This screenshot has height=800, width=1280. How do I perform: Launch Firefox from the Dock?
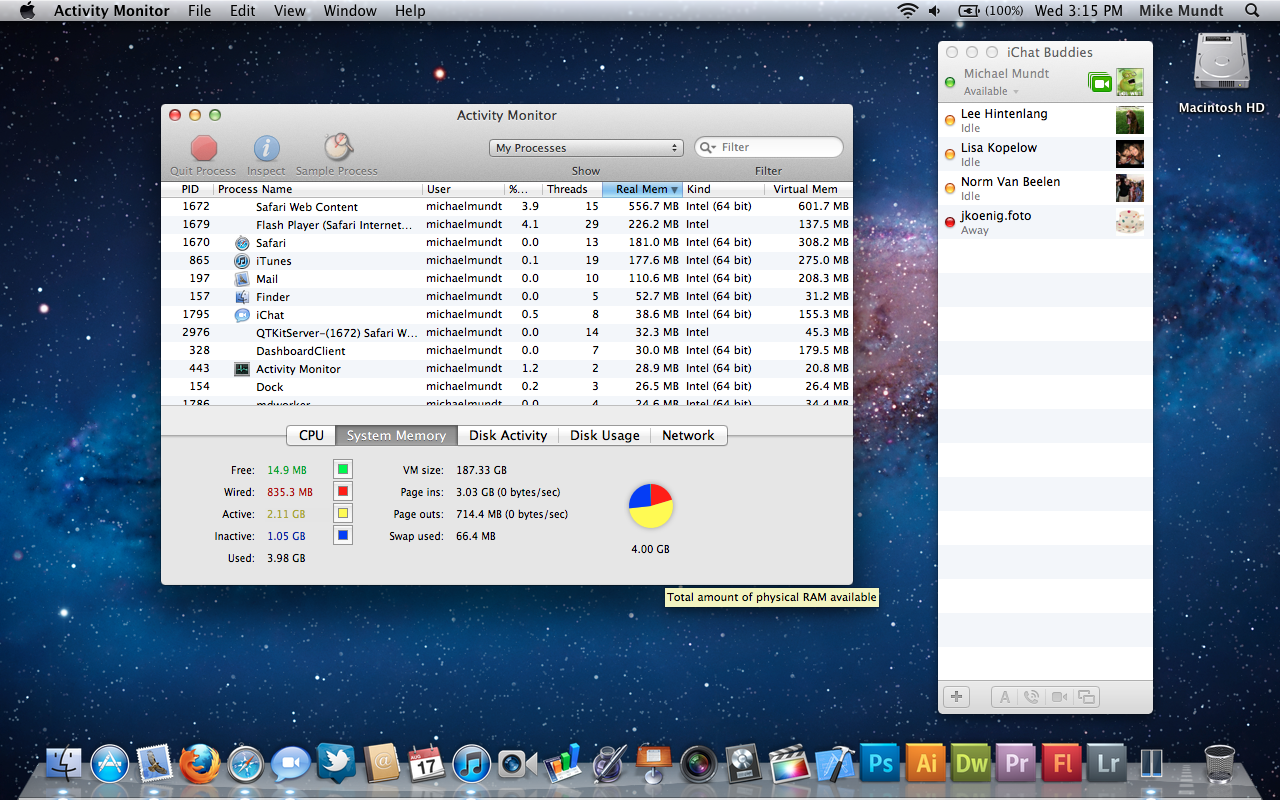coord(200,764)
